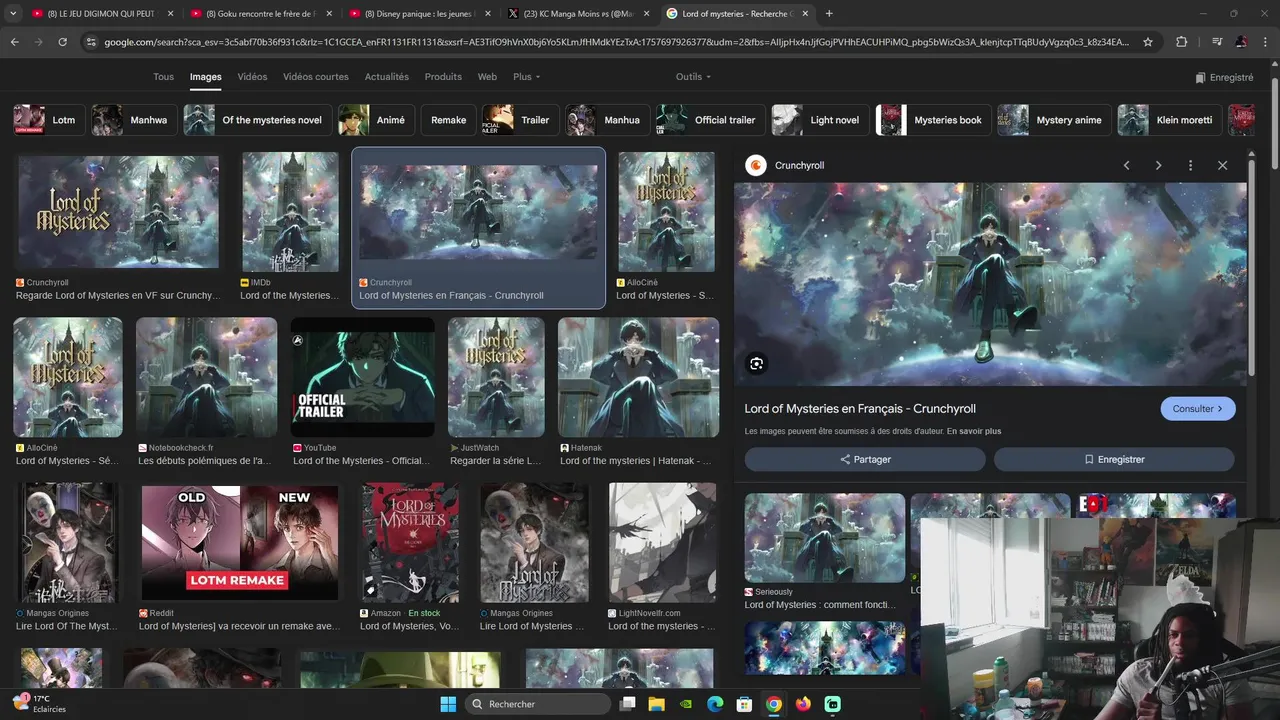Select the Mystery anime chip
This screenshot has width=1280, height=720.
coord(1054,120)
